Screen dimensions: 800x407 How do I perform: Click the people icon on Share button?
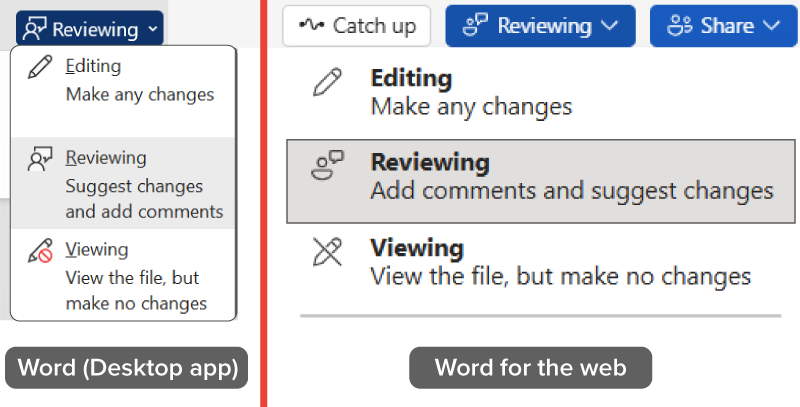[x=679, y=25]
